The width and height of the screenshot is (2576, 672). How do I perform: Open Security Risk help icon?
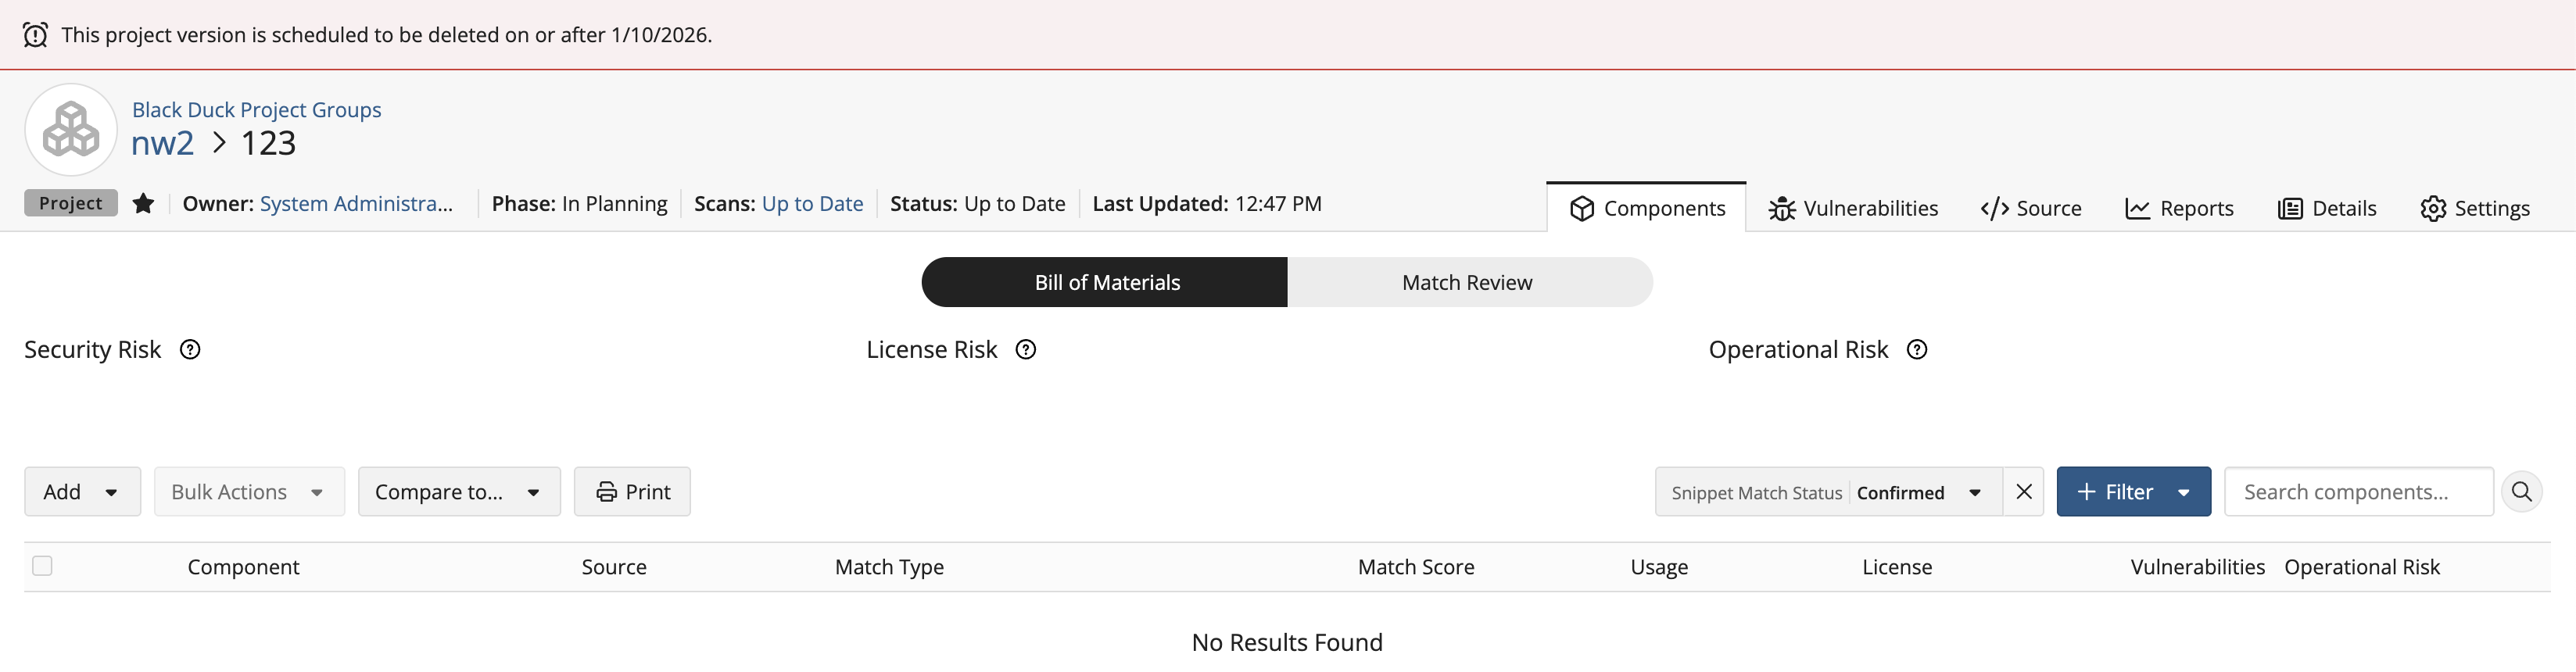(x=190, y=350)
